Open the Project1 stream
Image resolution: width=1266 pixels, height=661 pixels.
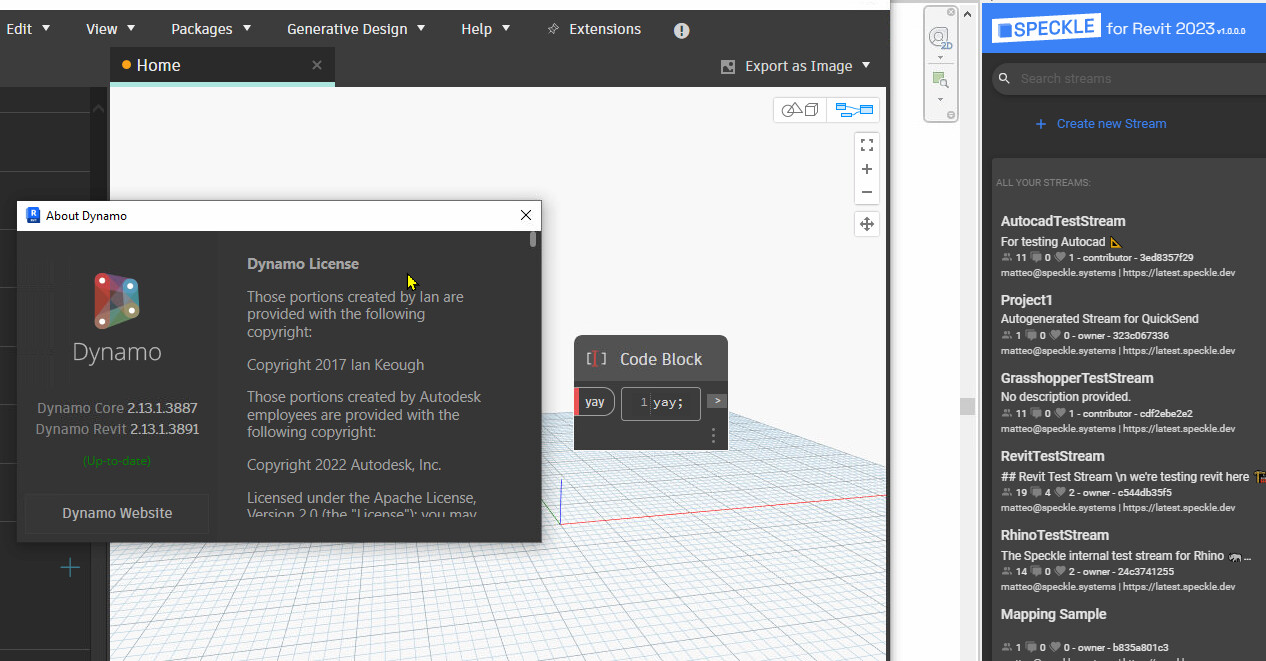pyautogui.click(x=1027, y=300)
